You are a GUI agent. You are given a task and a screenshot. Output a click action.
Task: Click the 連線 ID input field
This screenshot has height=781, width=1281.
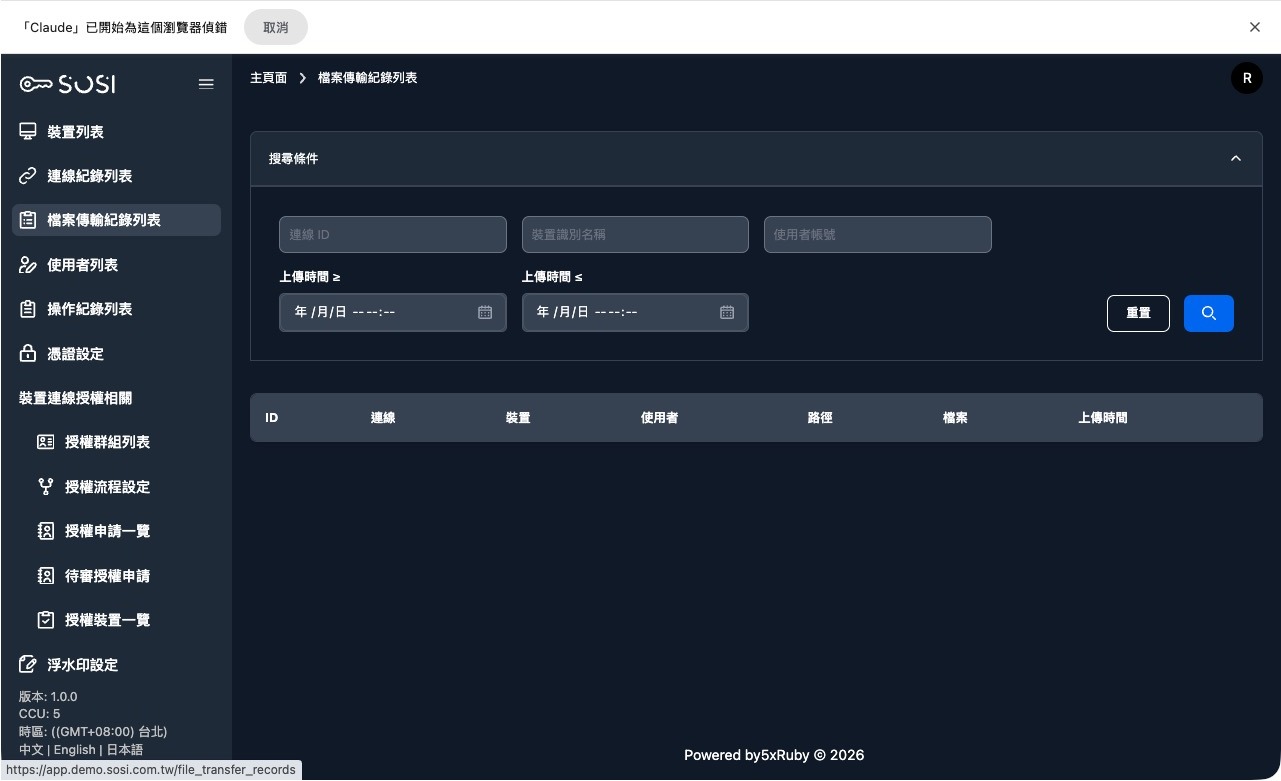[x=392, y=234]
